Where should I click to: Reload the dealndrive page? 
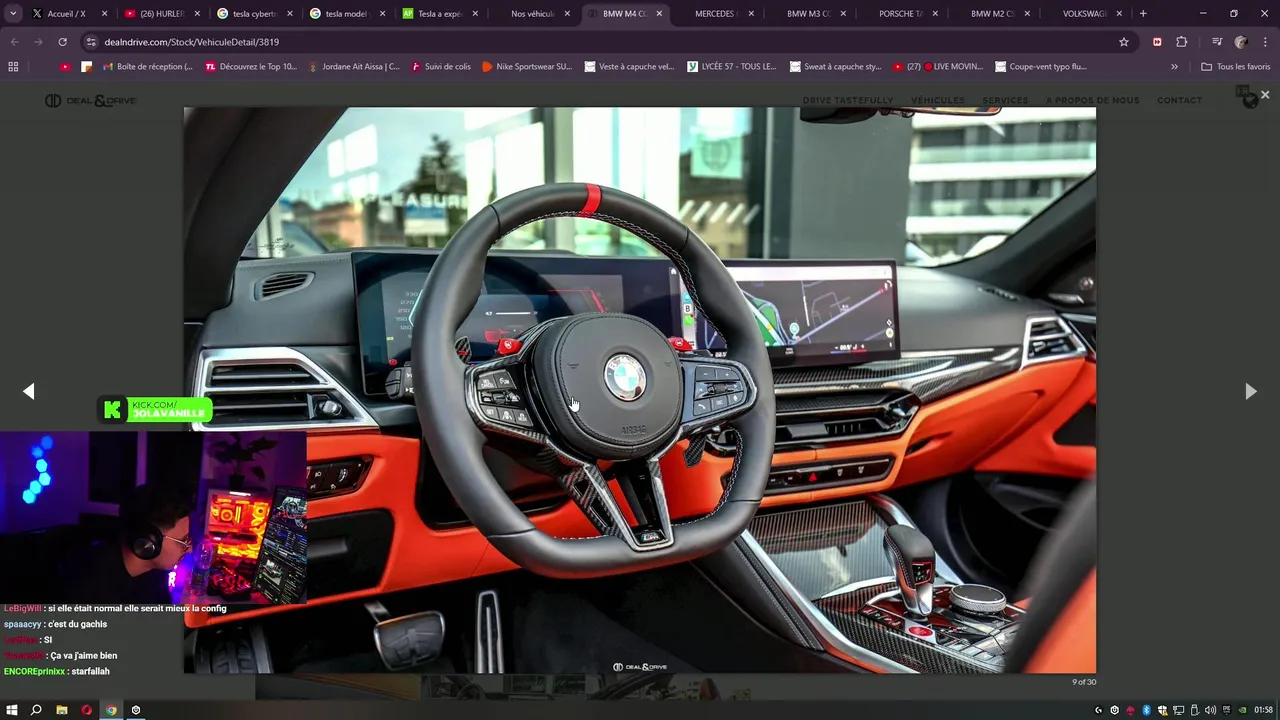(x=62, y=42)
